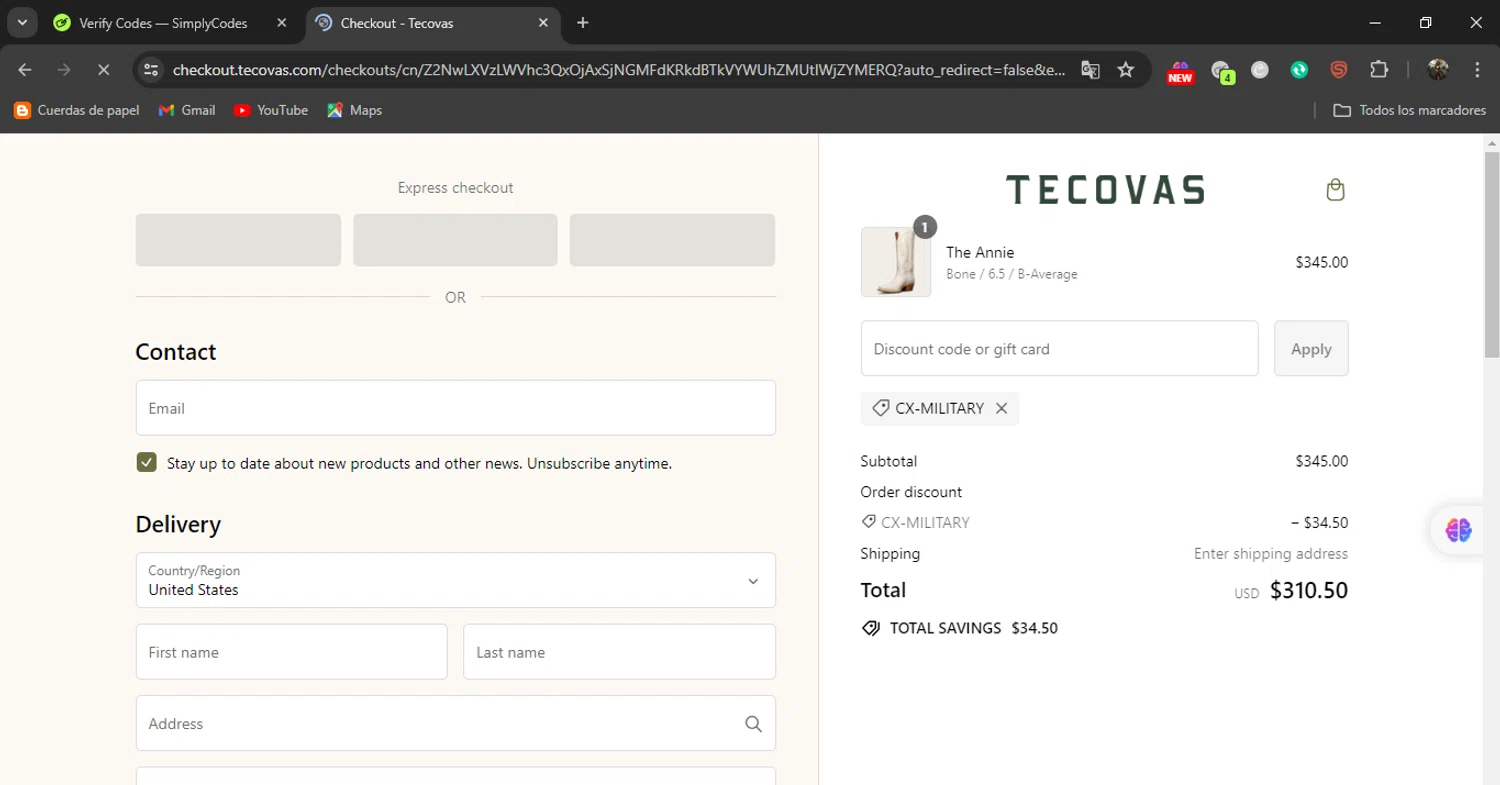Close the Verify Codes SimplyCodes tab
Screen dimensions: 1500x785
(281, 23)
